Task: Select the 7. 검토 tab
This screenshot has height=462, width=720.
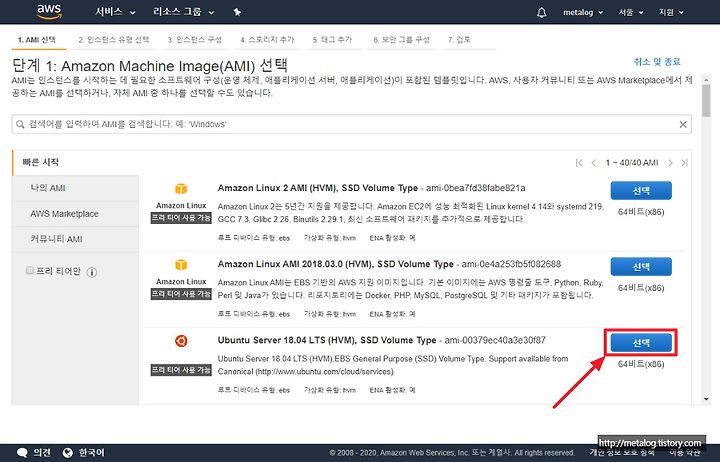Action: [459, 40]
